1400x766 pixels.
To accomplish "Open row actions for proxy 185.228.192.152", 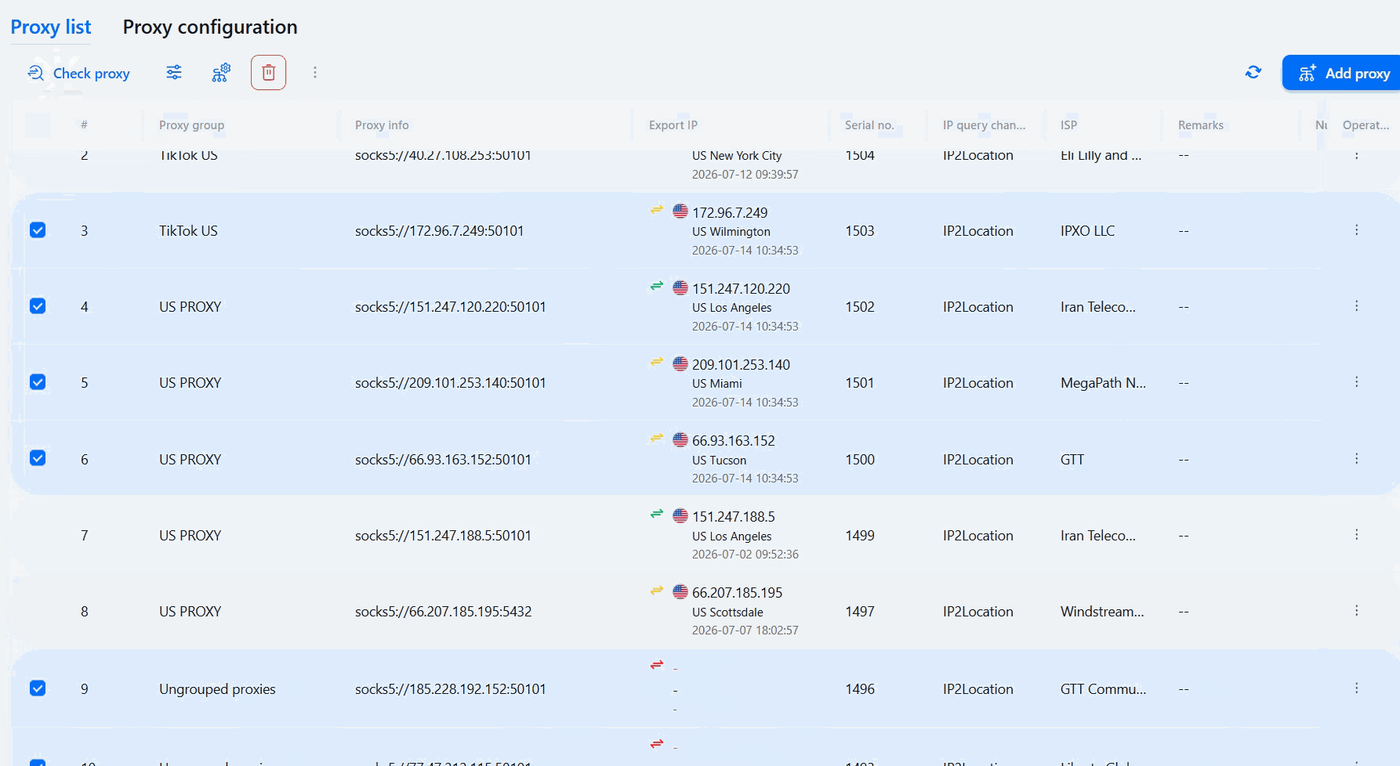I will [x=1356, y=688].
